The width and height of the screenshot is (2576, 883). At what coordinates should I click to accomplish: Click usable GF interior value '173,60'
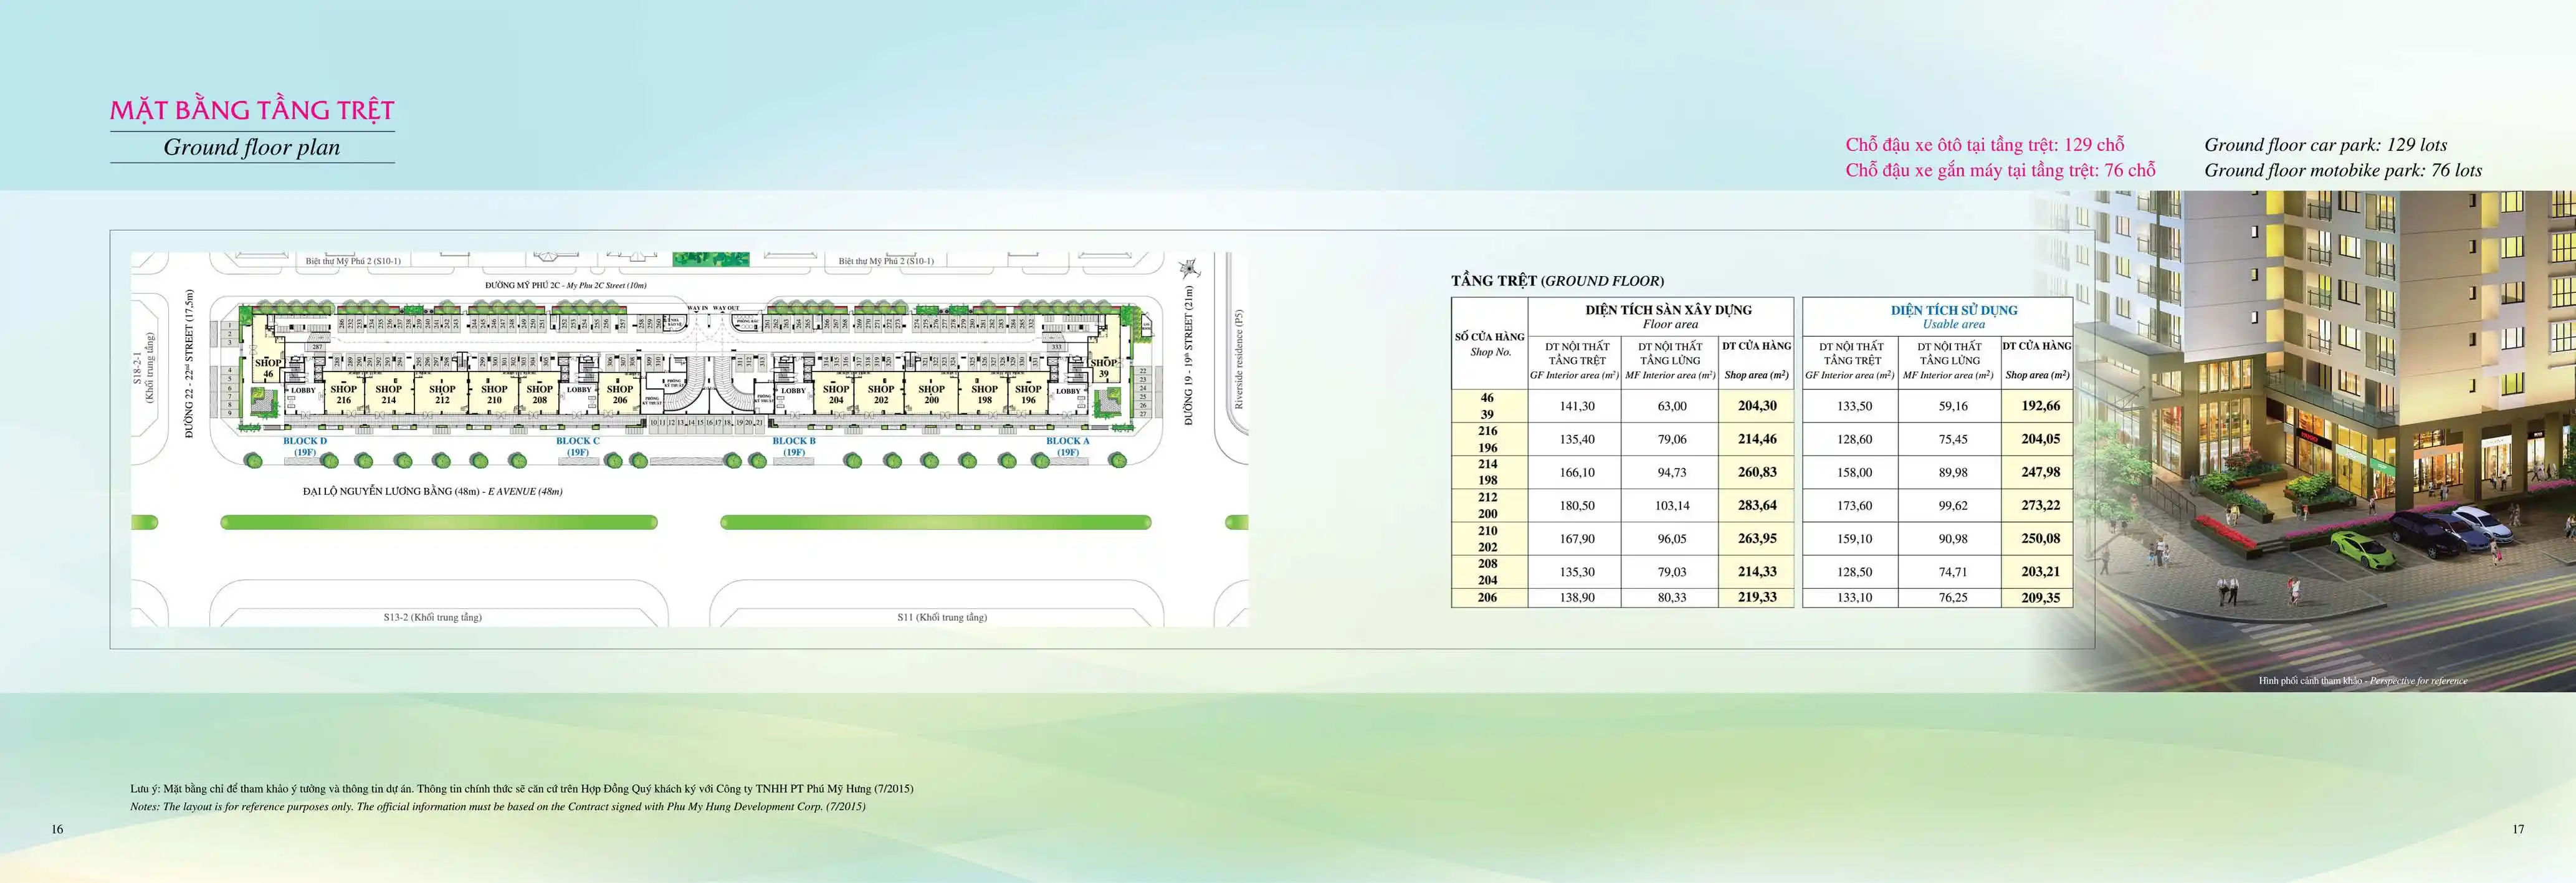click(1854, 506)
